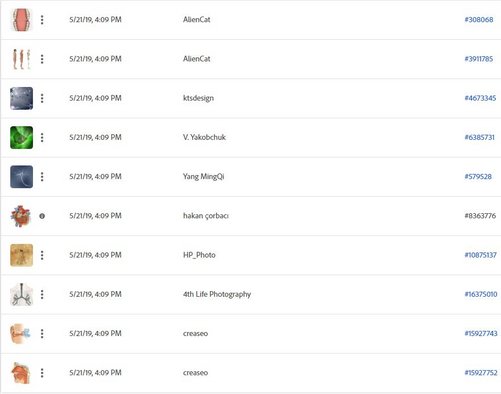Select green abstract thumbnail by V. Yakobchuk

click(22, 137)
